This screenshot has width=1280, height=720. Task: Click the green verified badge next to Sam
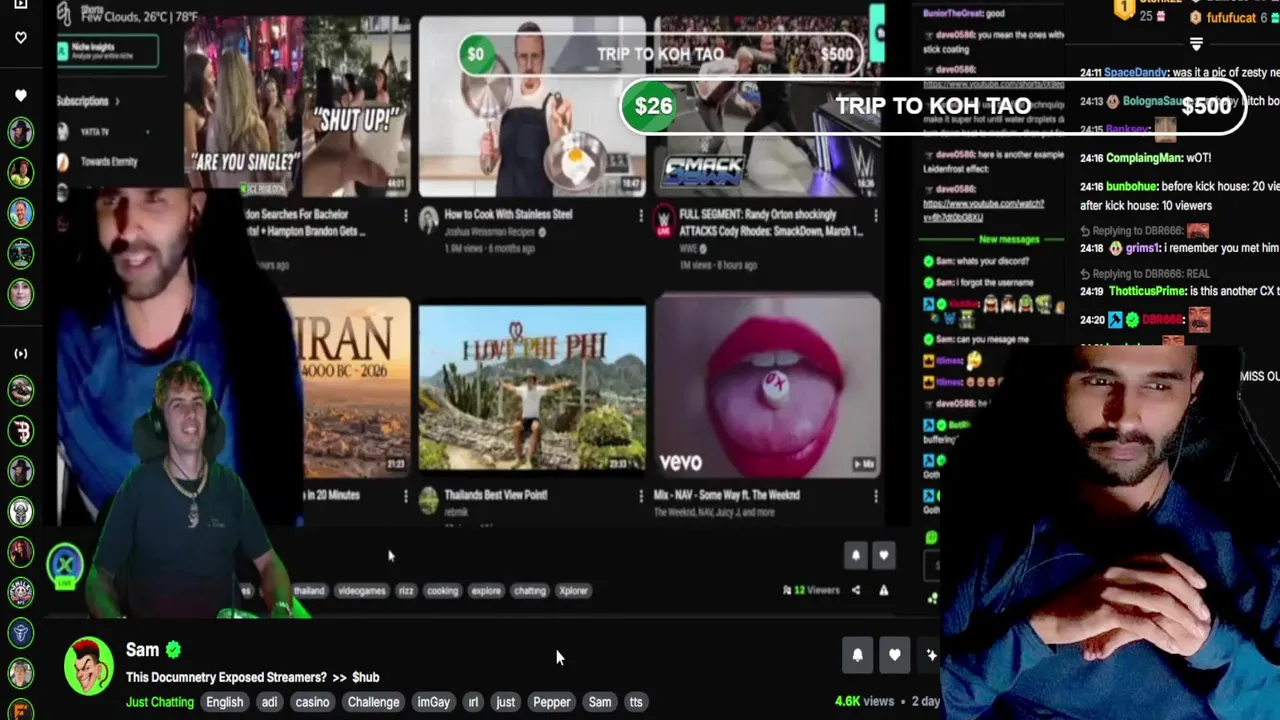173,650
